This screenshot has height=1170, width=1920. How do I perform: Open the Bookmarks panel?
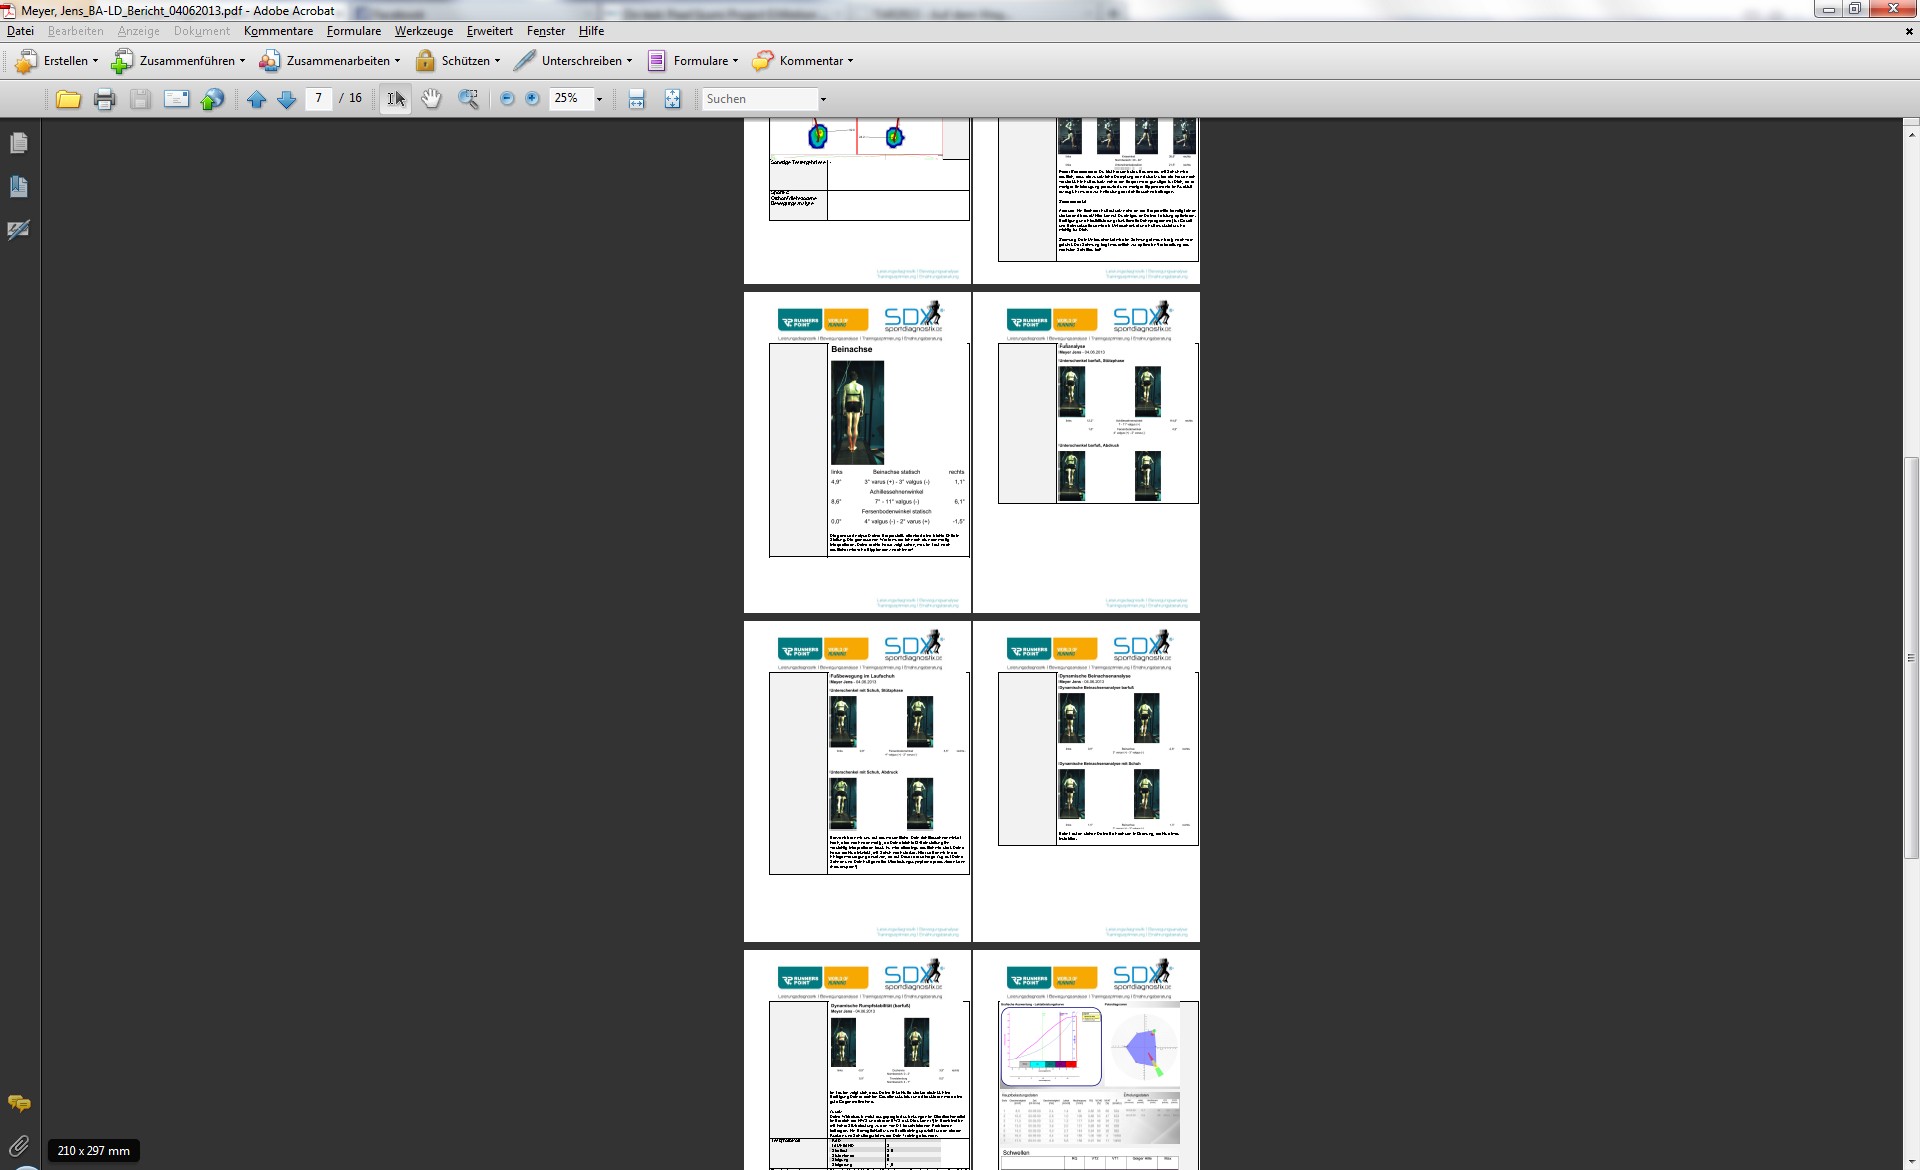pyautogui.click(x=19, y=186)
